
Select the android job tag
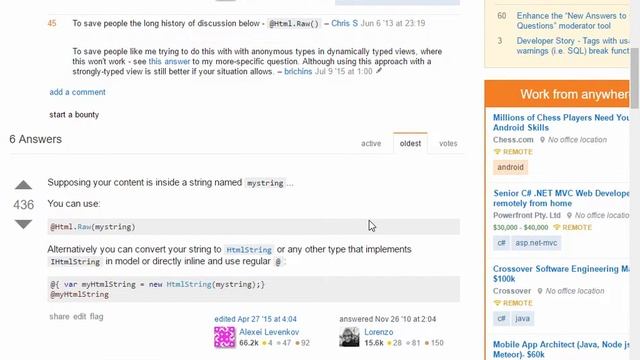(510, 167)
